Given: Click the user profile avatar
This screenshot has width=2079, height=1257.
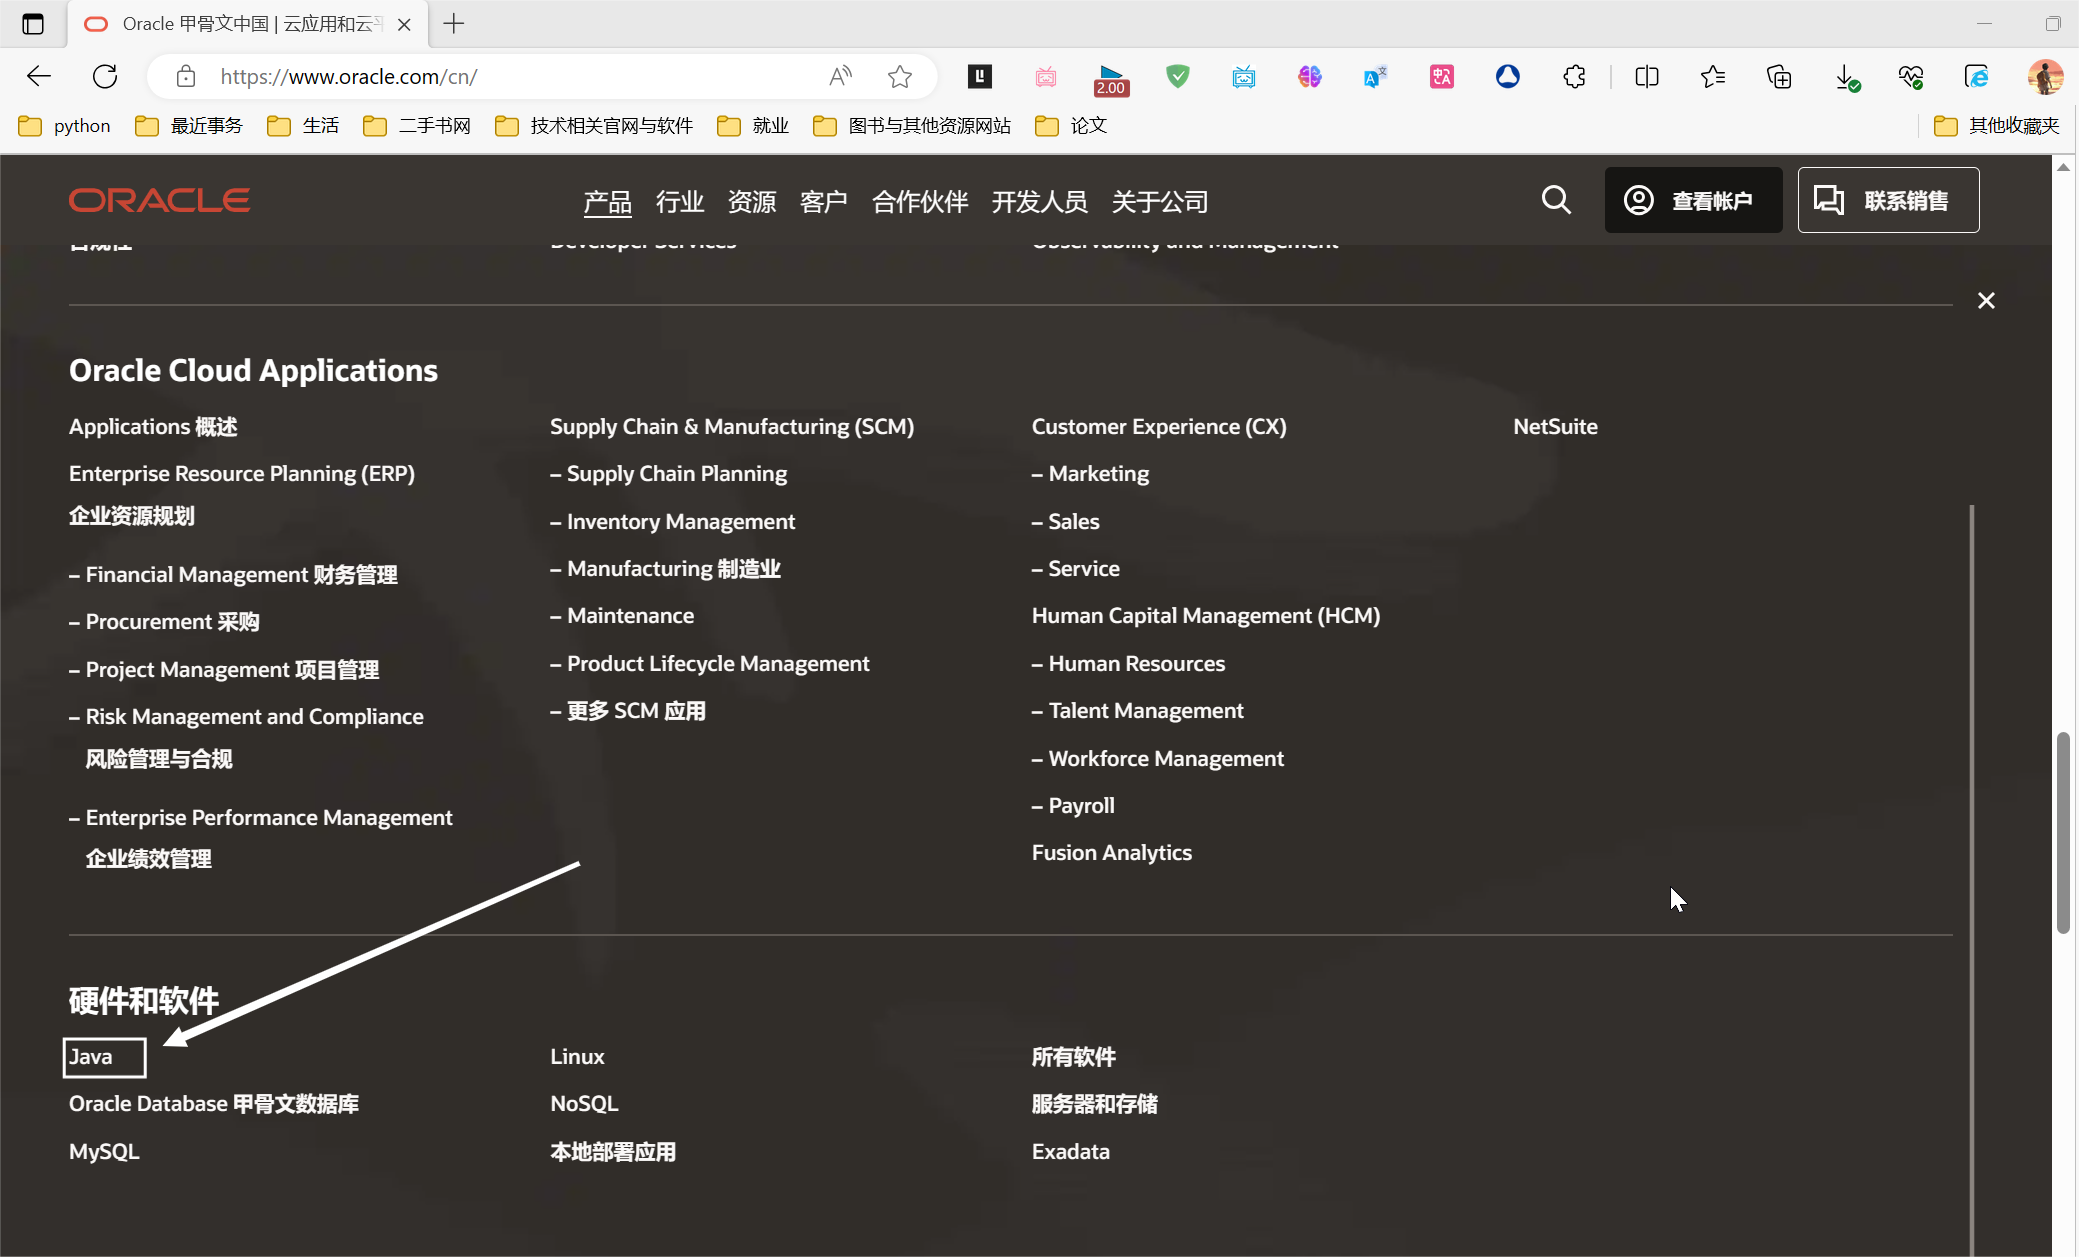Looking at the screenshot, I should 2045,76.
